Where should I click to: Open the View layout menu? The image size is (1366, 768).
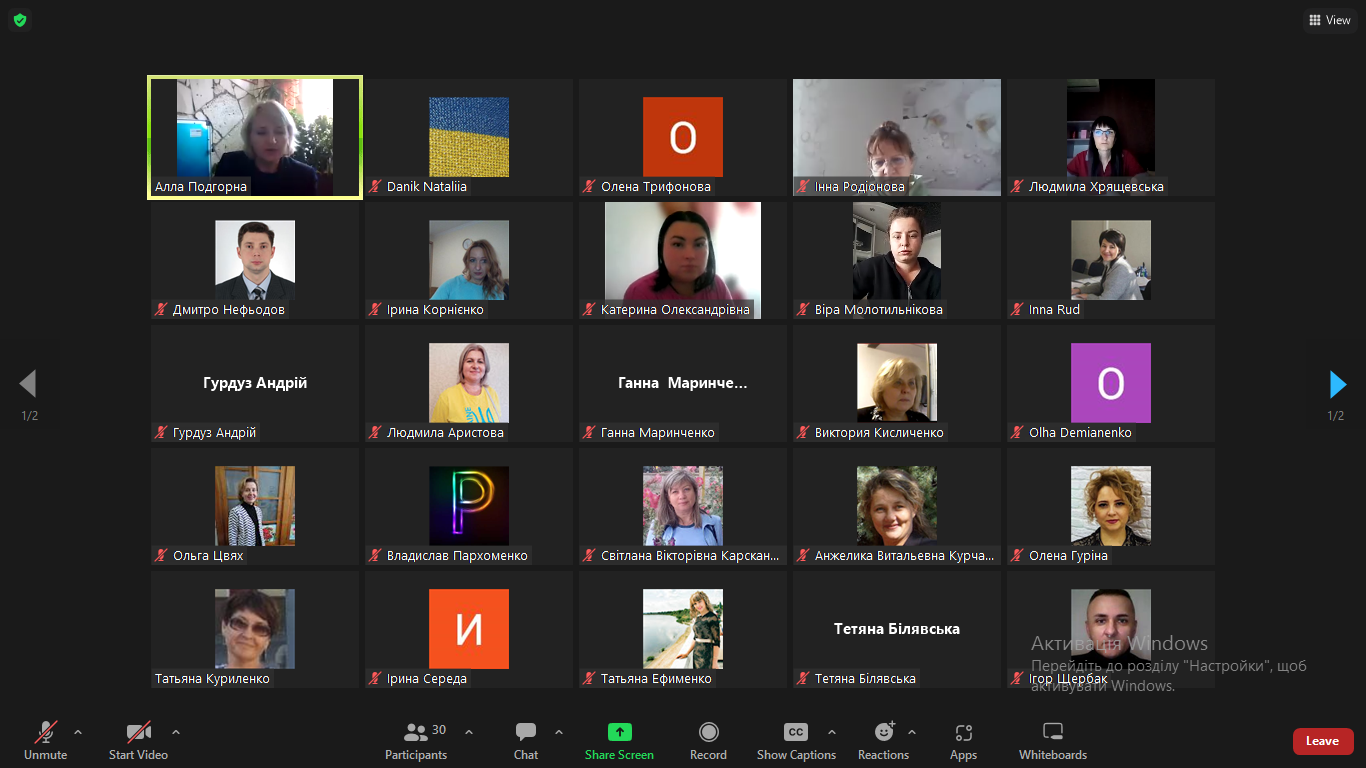(x=1329, y=20)
